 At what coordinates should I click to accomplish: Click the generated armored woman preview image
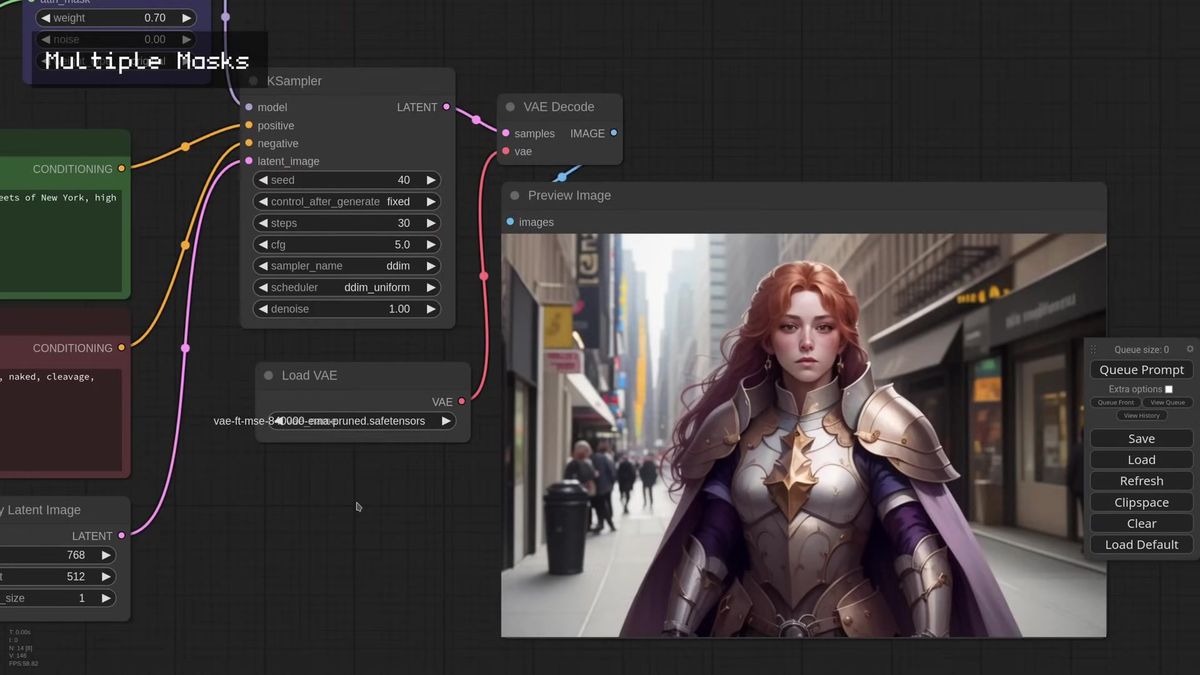[x=803, y=435]
